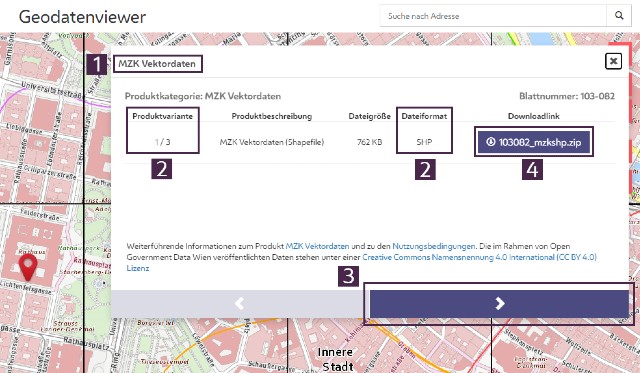Click the 'Downloadlink' column header
Image resolution: width=640 pixels, height=373 pixels.
pyautogui.click(x=533, y=116)
